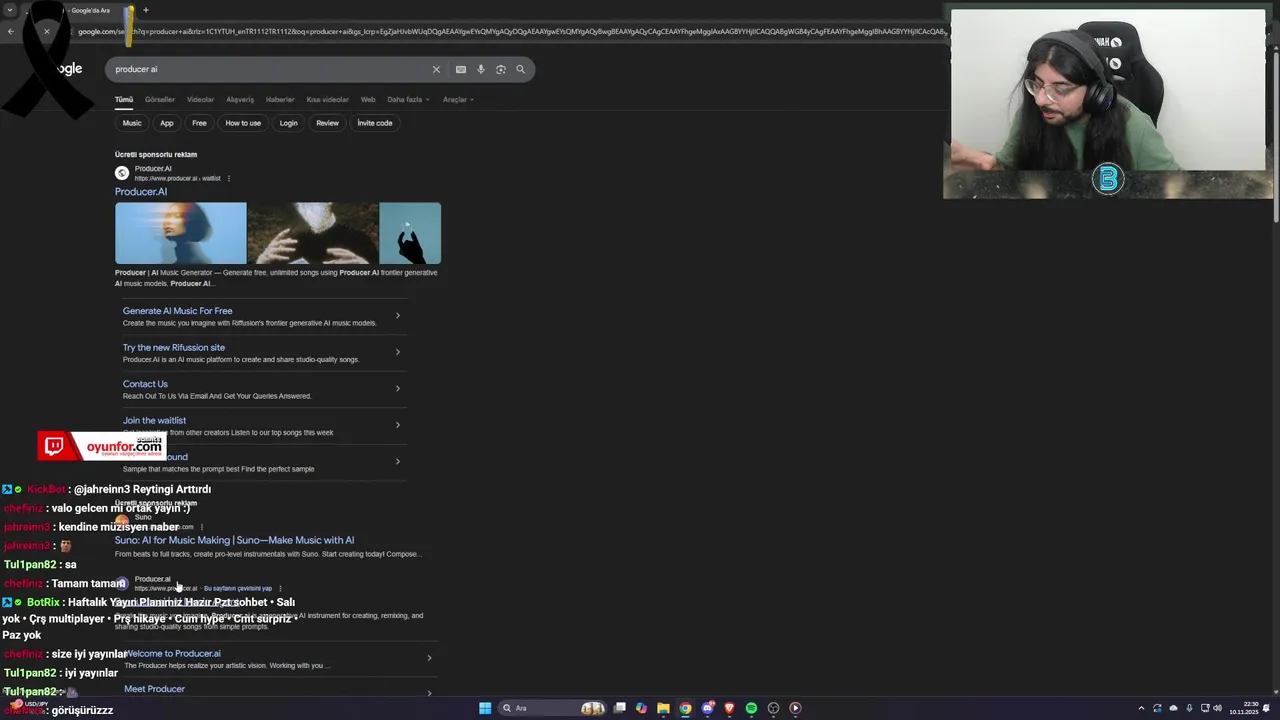
Task: Open Suno: AI for Music Making result
Action: click(x=234, y=540)
